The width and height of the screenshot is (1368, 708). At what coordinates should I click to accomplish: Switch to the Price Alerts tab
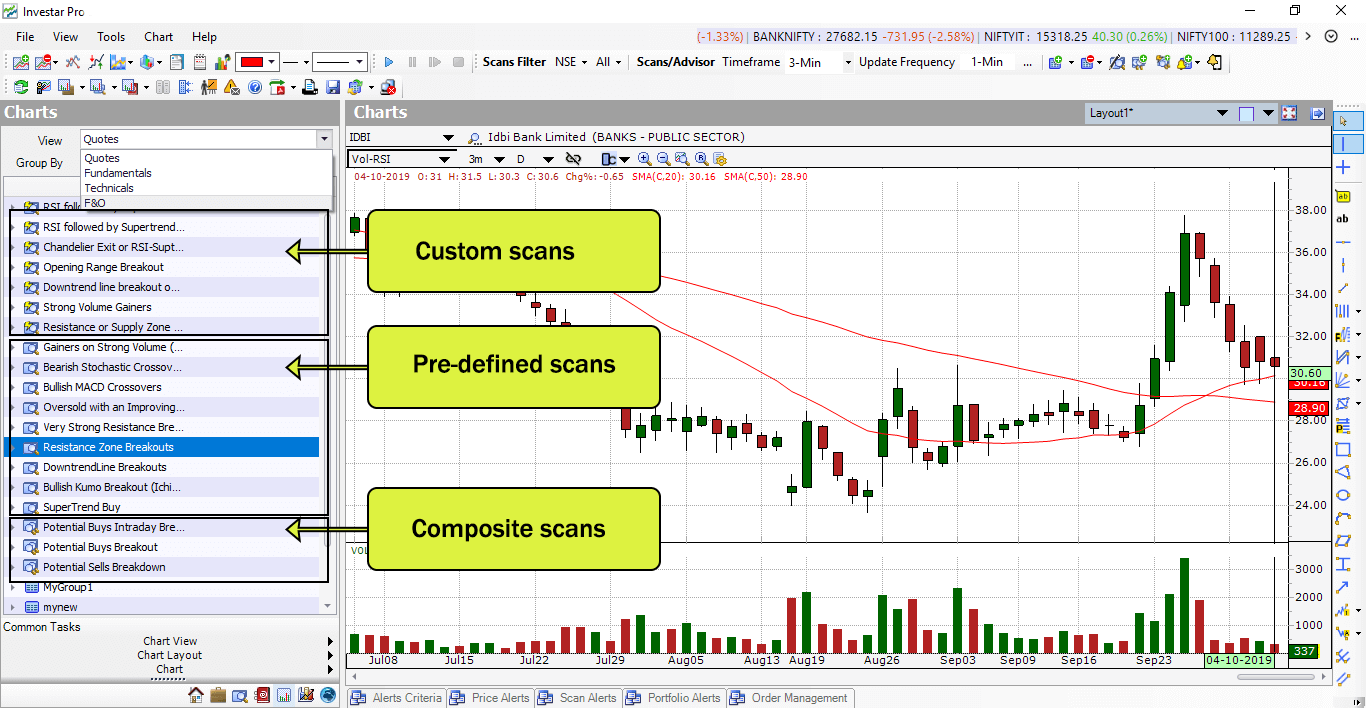[x=490, y=698]
